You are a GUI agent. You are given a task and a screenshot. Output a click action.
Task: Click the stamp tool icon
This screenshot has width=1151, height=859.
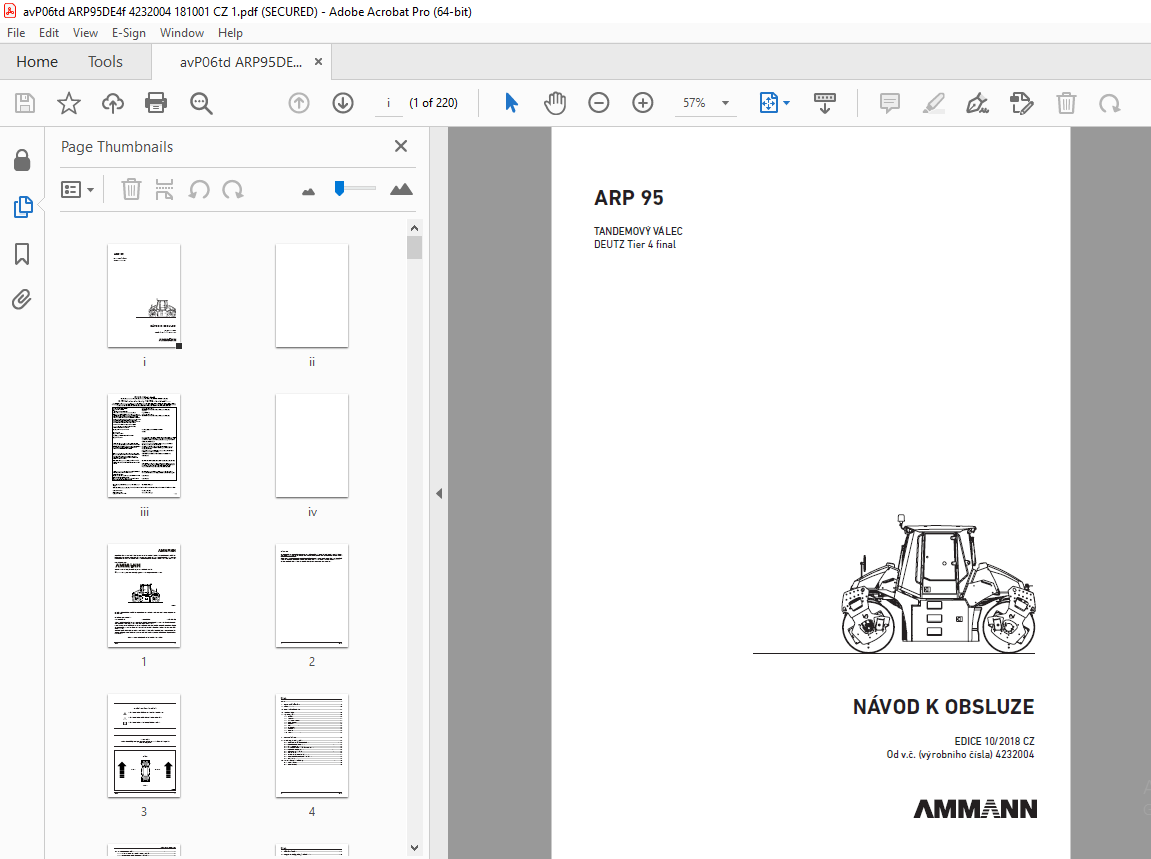click(1022, 103)
